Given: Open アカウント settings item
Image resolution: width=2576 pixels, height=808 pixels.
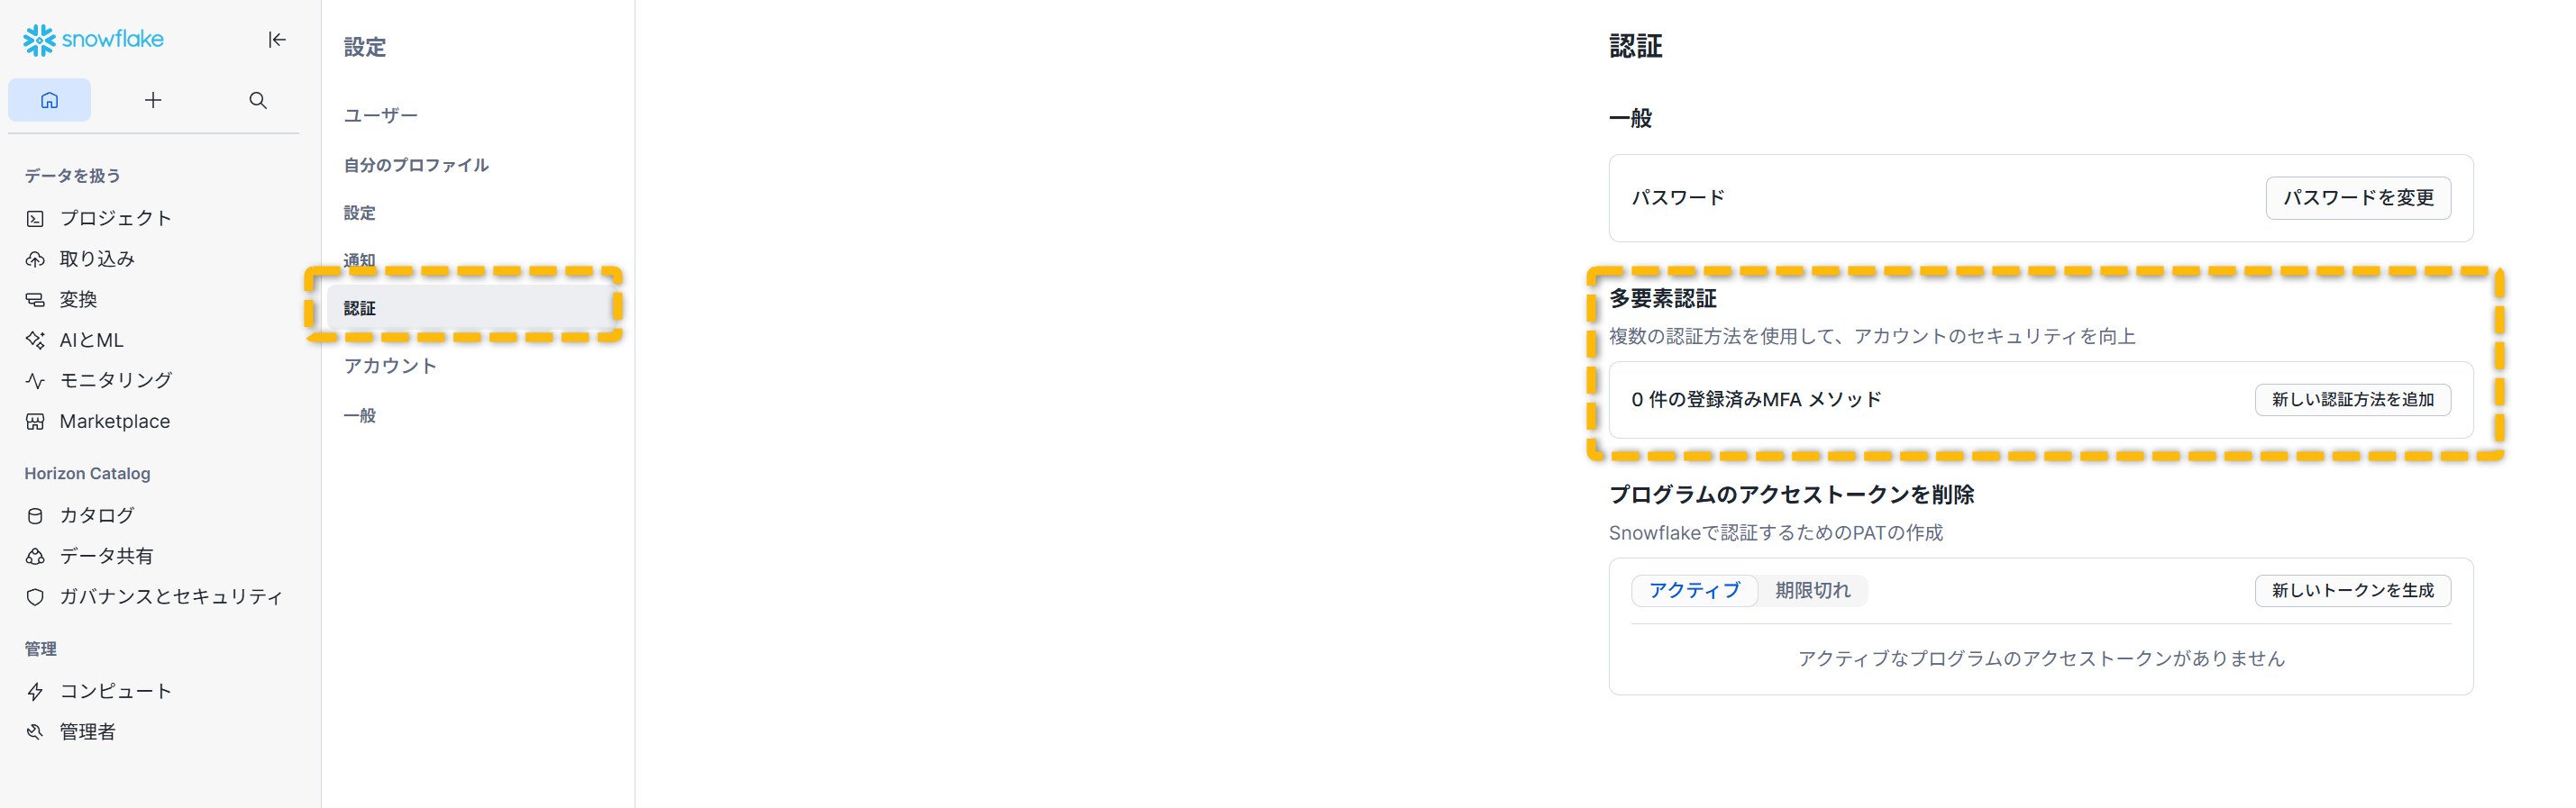Looking at the screenshot, I should pos(390,366).
